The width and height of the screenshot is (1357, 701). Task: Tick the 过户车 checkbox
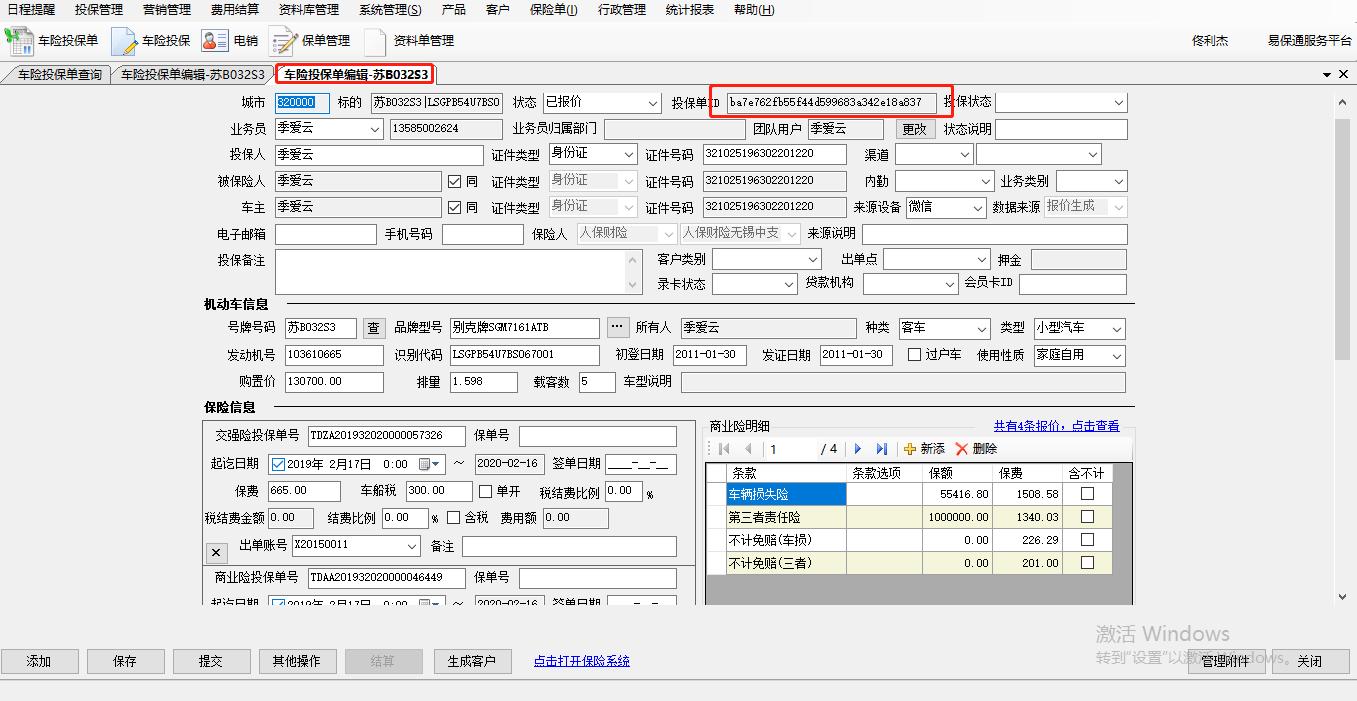click(x=914, y=355)
